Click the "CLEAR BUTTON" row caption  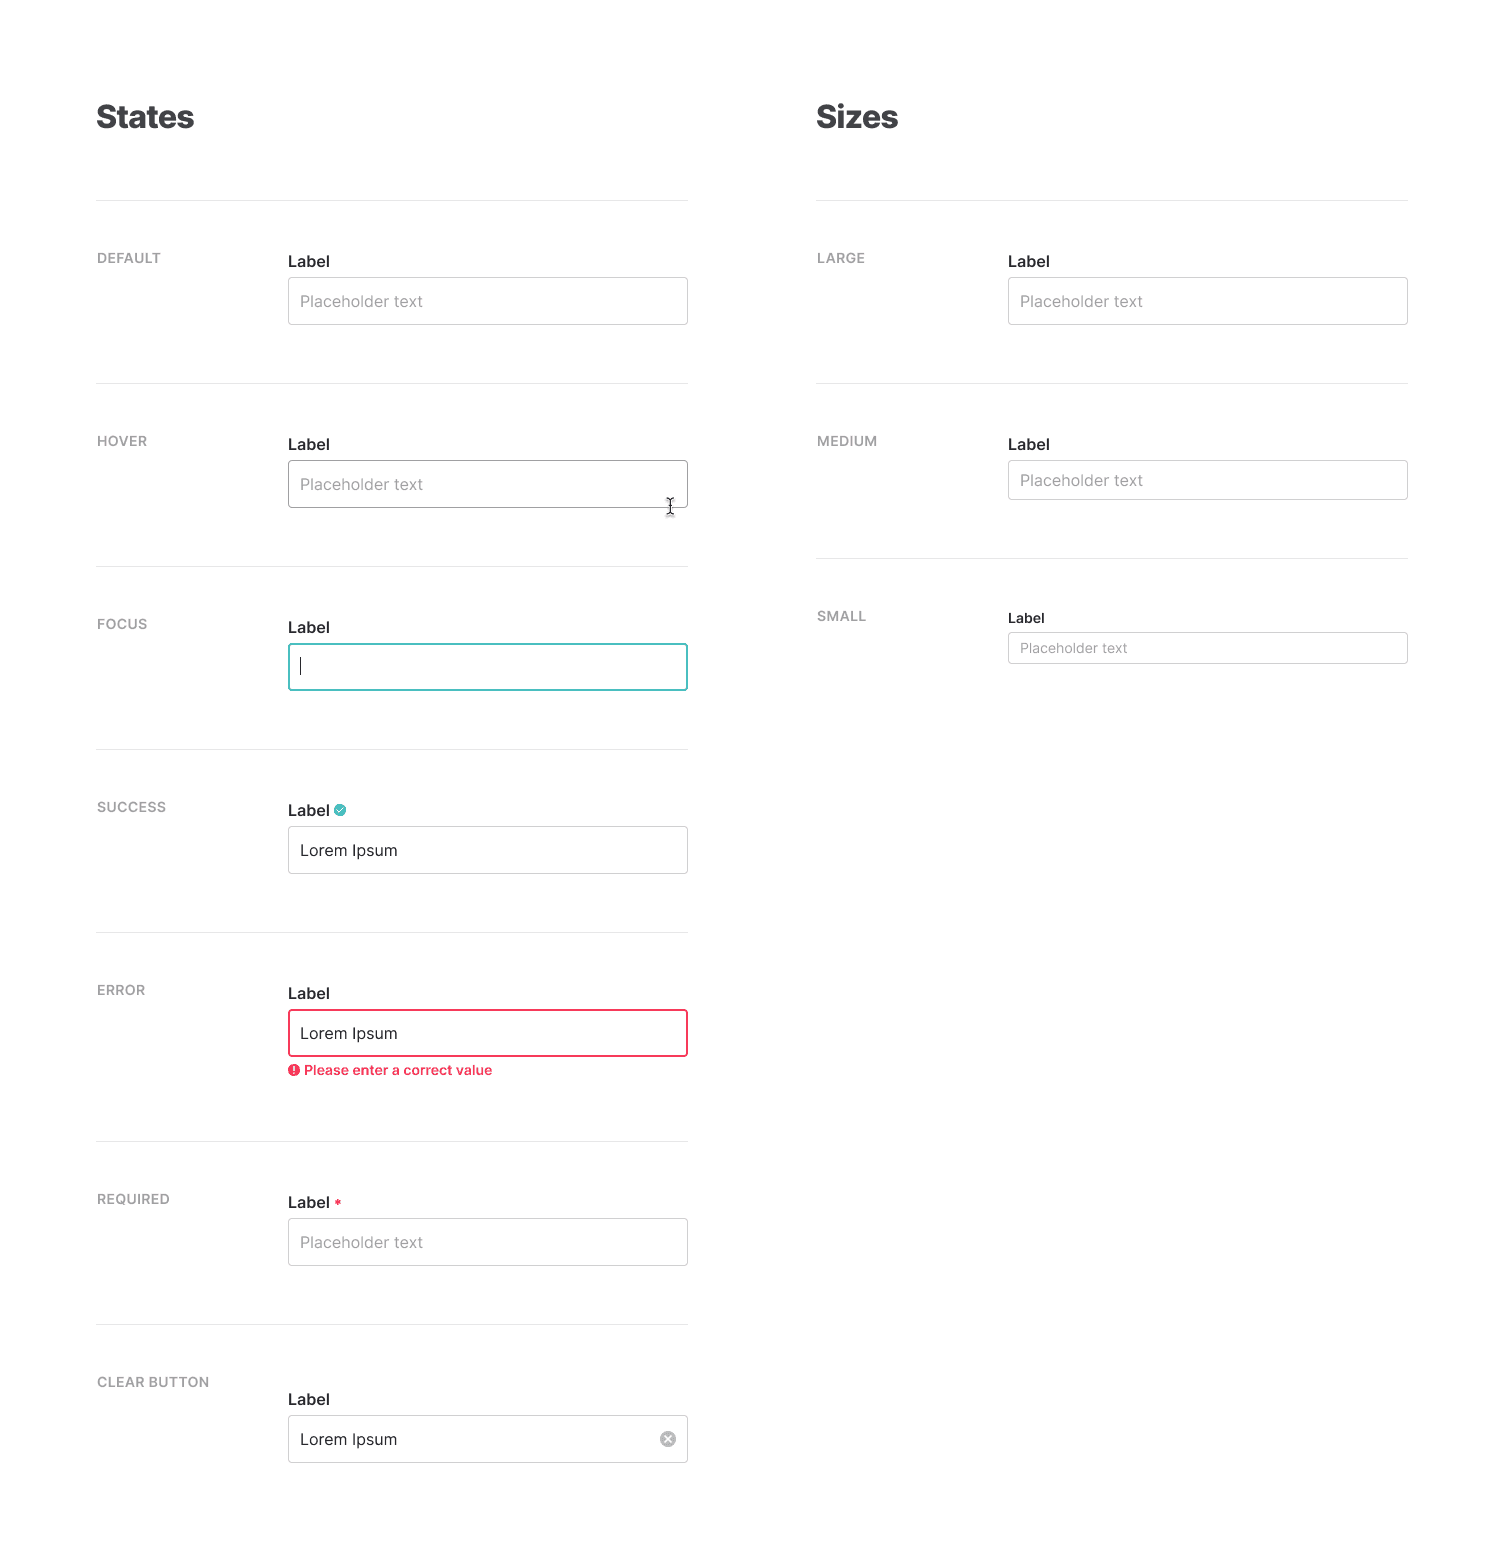click(x=153, y=1382)
